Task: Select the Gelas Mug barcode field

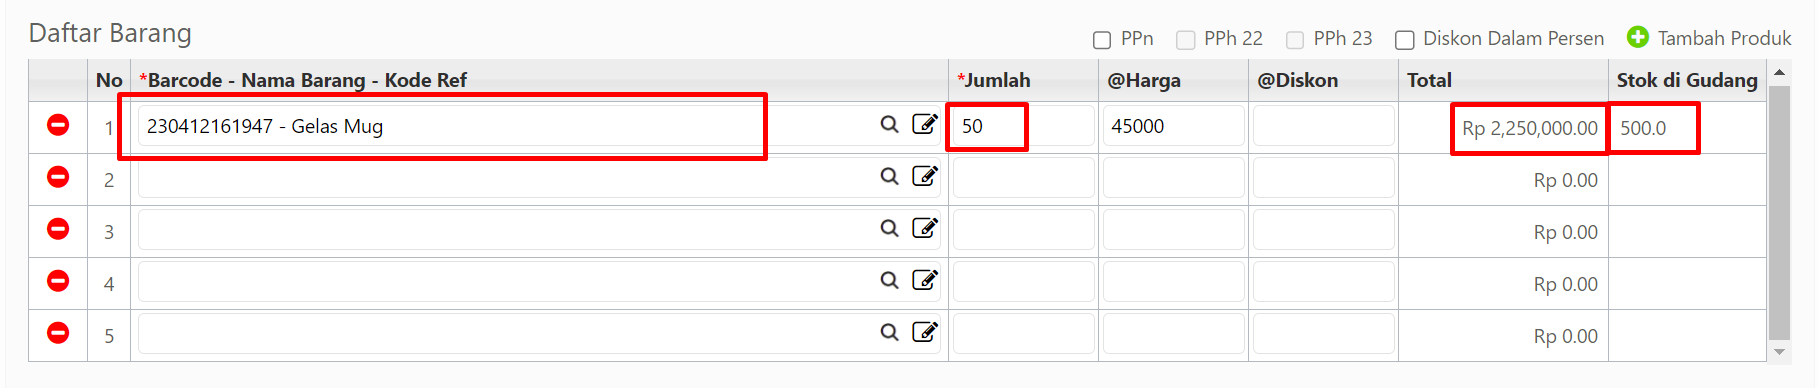Action: [x=504, y=126]
